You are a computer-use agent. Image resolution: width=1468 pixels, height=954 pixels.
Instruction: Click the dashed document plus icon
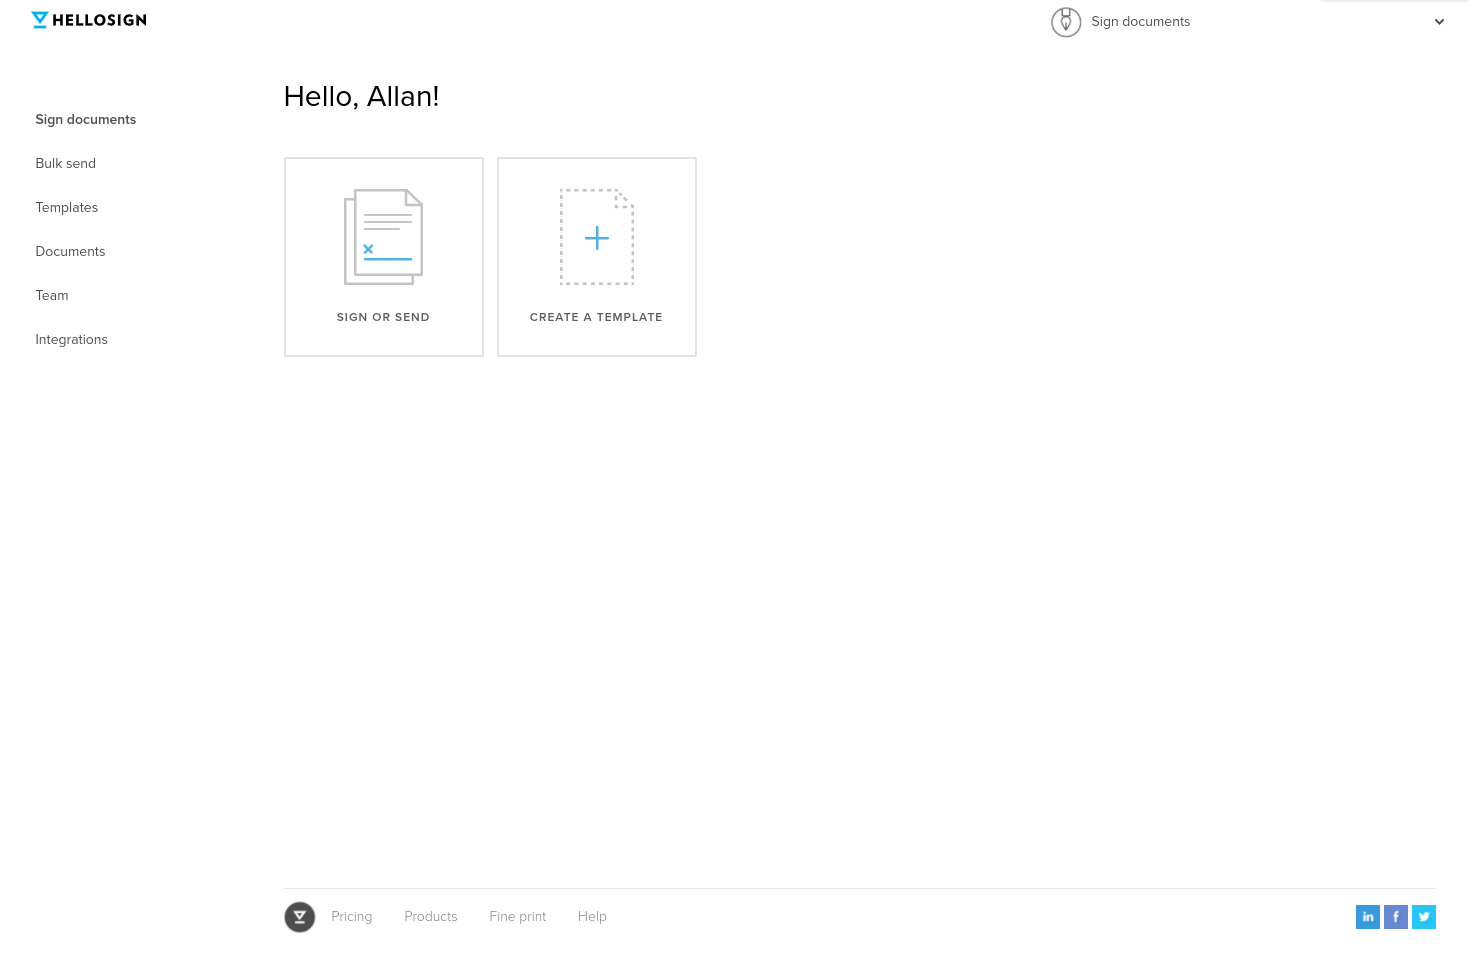[x=597, y=237]
